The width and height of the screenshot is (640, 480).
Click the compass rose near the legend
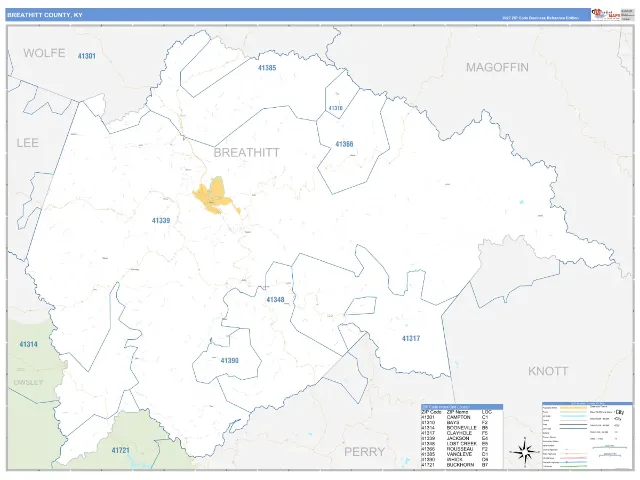[x=525, y=451]
